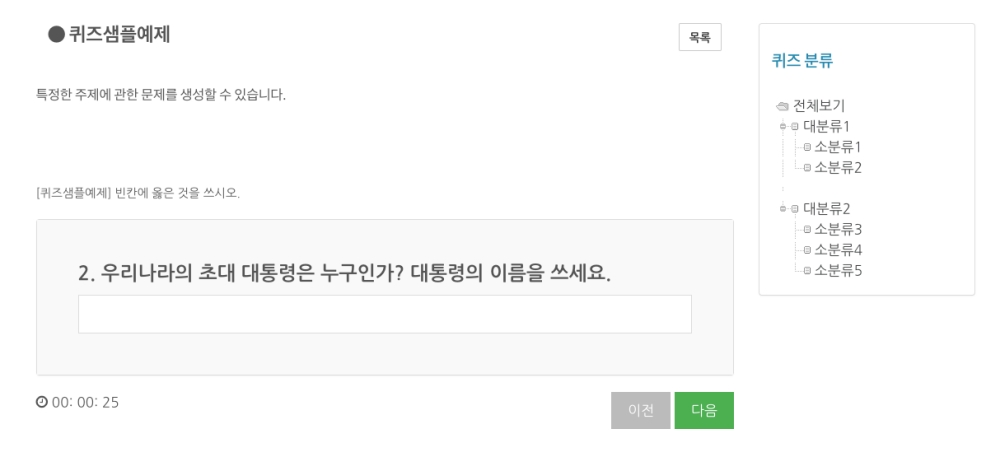This screenshot has height=471, width=1000.
Task: Click the page icon beside 소분류3
Action: pos(807,229)
